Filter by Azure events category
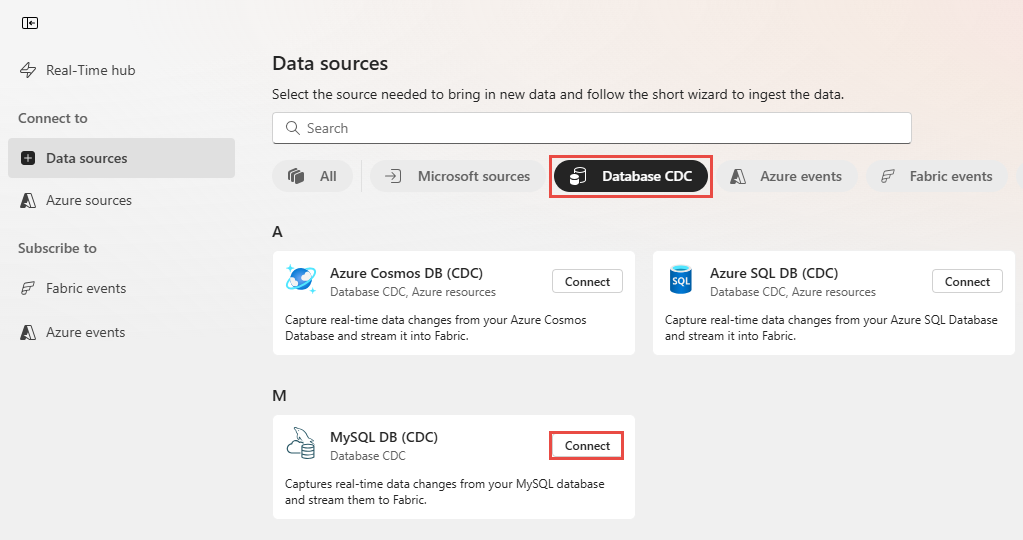 [x=787, y=176]
